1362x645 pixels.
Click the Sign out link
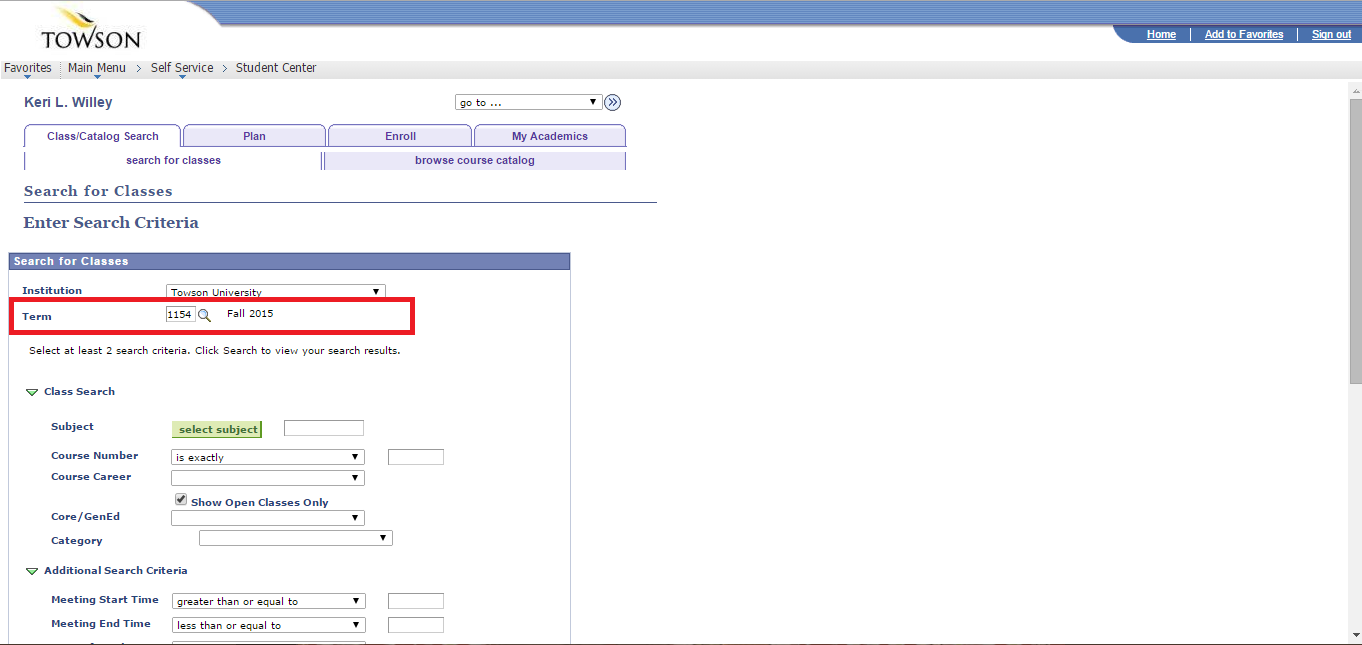1331,33
